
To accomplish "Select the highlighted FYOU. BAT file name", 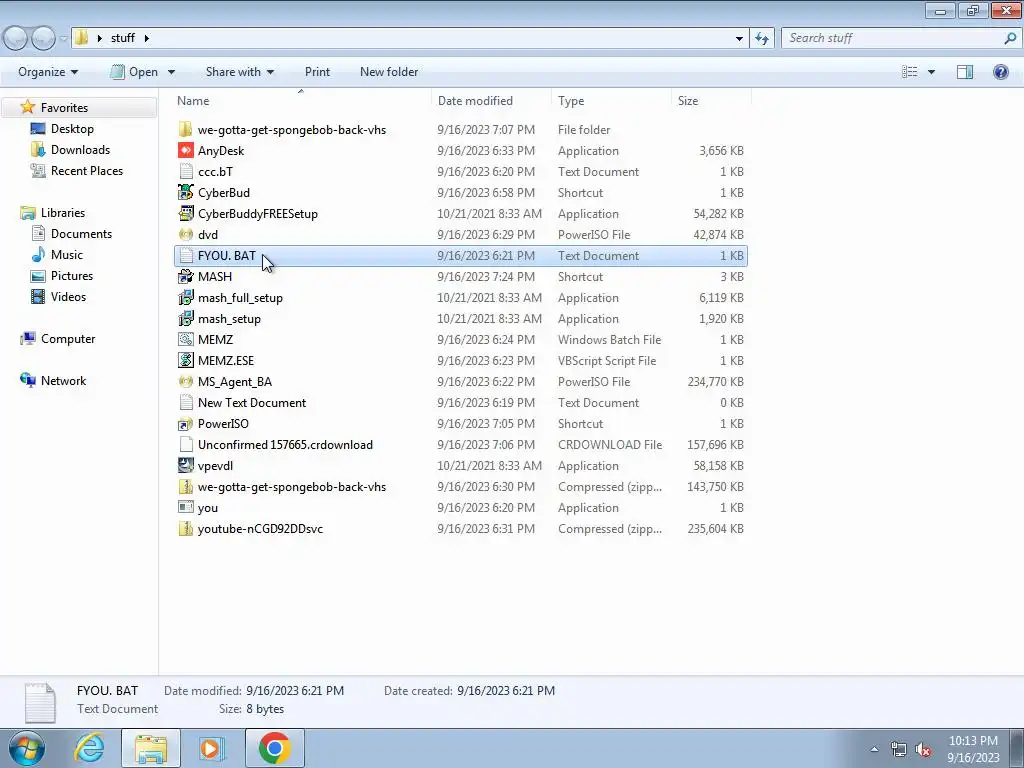I will [x=227, y=256].
